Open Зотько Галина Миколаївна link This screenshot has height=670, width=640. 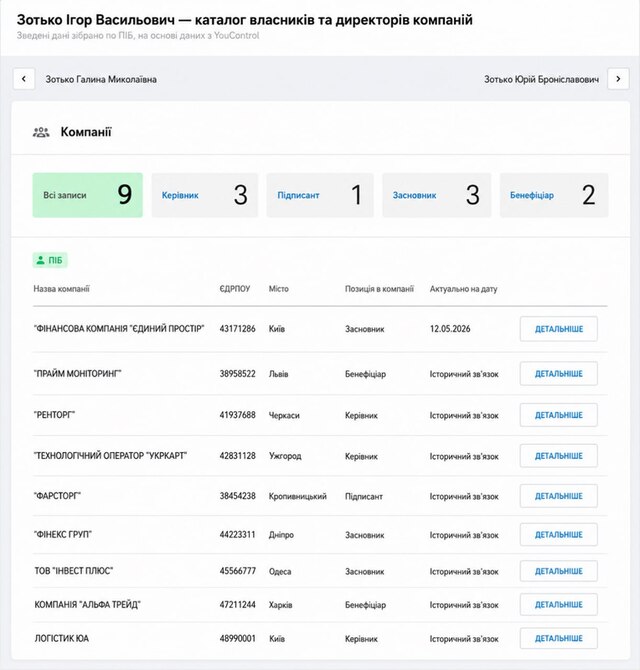101,79
